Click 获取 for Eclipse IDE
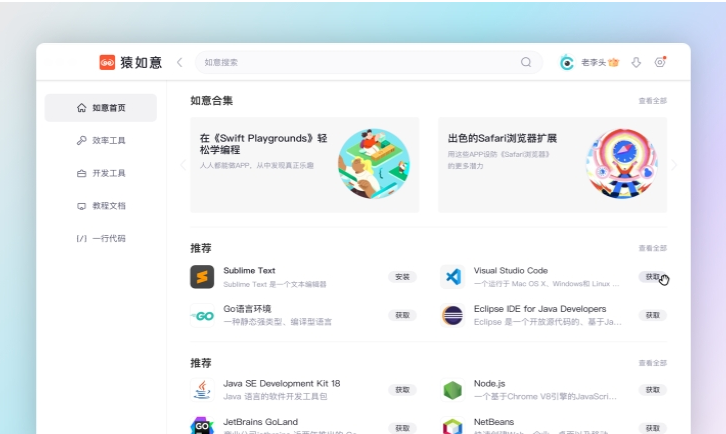The height and width of the screenshot is (434, 726). tap(652, 315)
